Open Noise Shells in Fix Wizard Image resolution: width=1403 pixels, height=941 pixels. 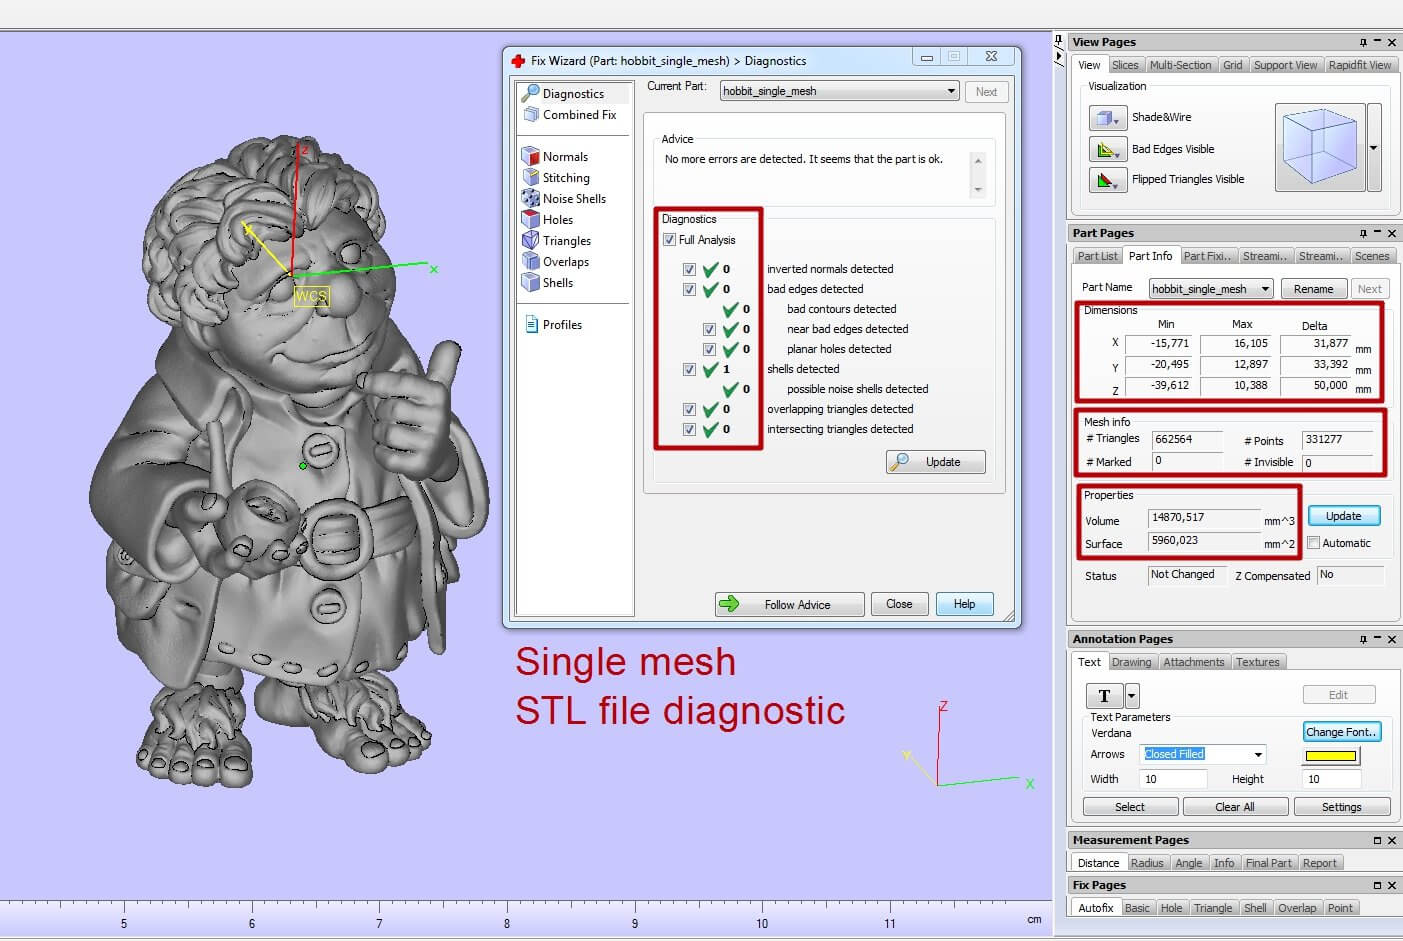click(x=531, y=198)
